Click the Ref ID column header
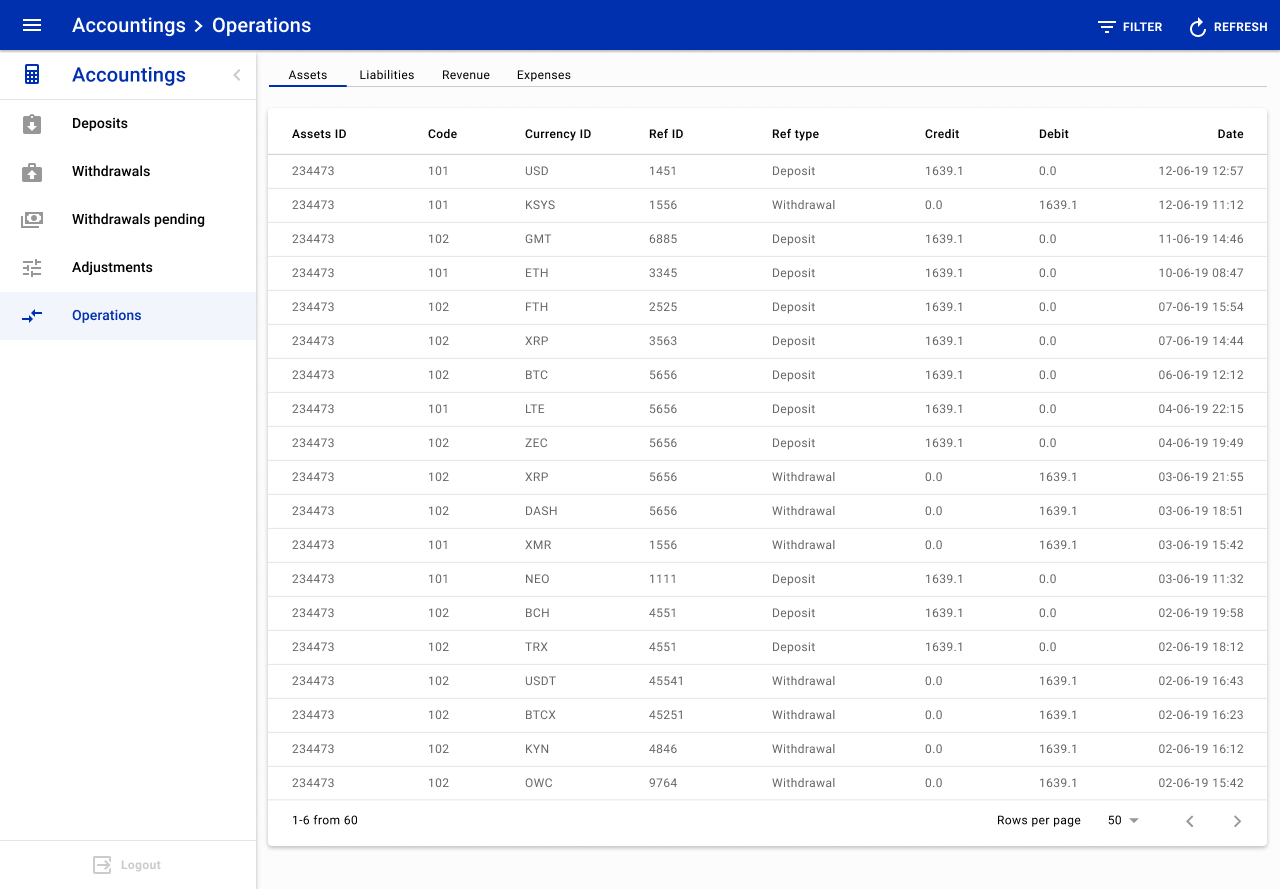Image resolution: width=1280 pixels, height=889 pixels. [x=666, y=134]
